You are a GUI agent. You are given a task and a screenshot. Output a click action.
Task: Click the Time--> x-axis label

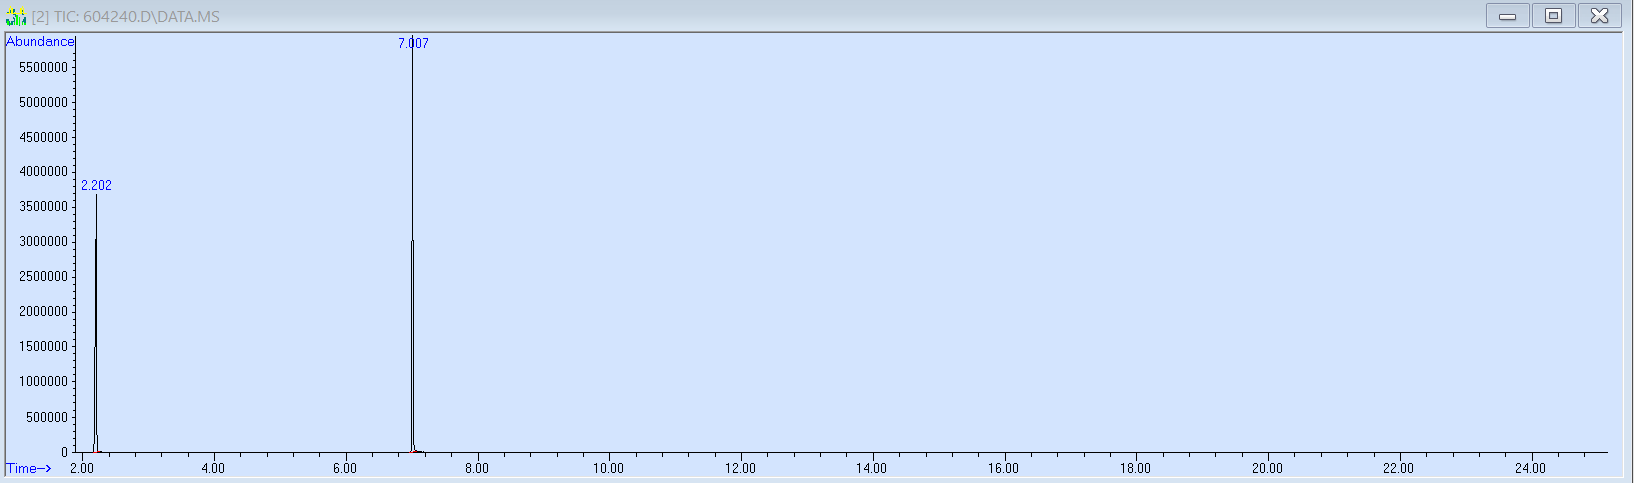(x=29, y=468)
